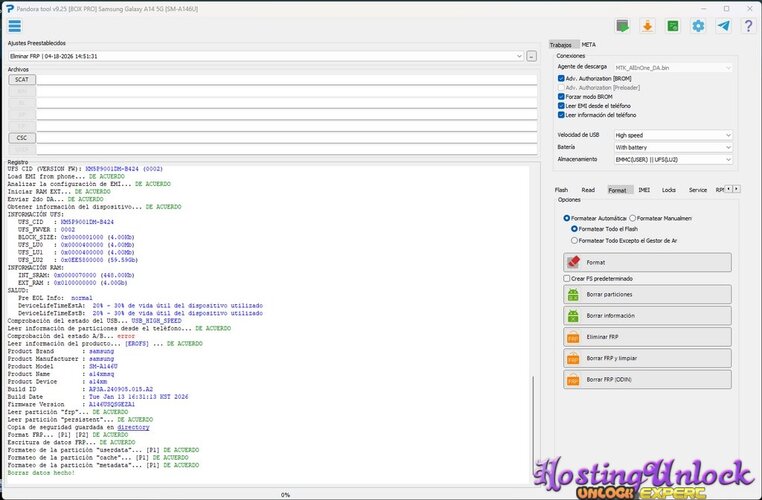The height and width of the screenshot is (500, 762).
Task: Click Borrar particiones button
Action: [647, 294]
